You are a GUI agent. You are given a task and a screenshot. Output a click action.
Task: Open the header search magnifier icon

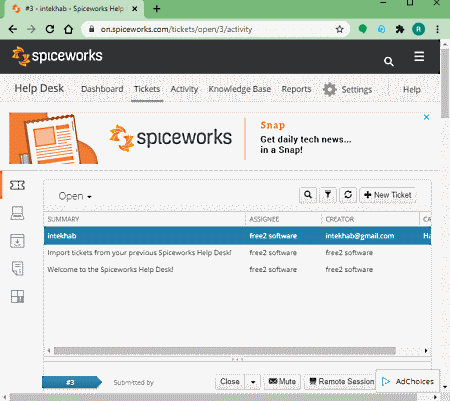(388, 61)
